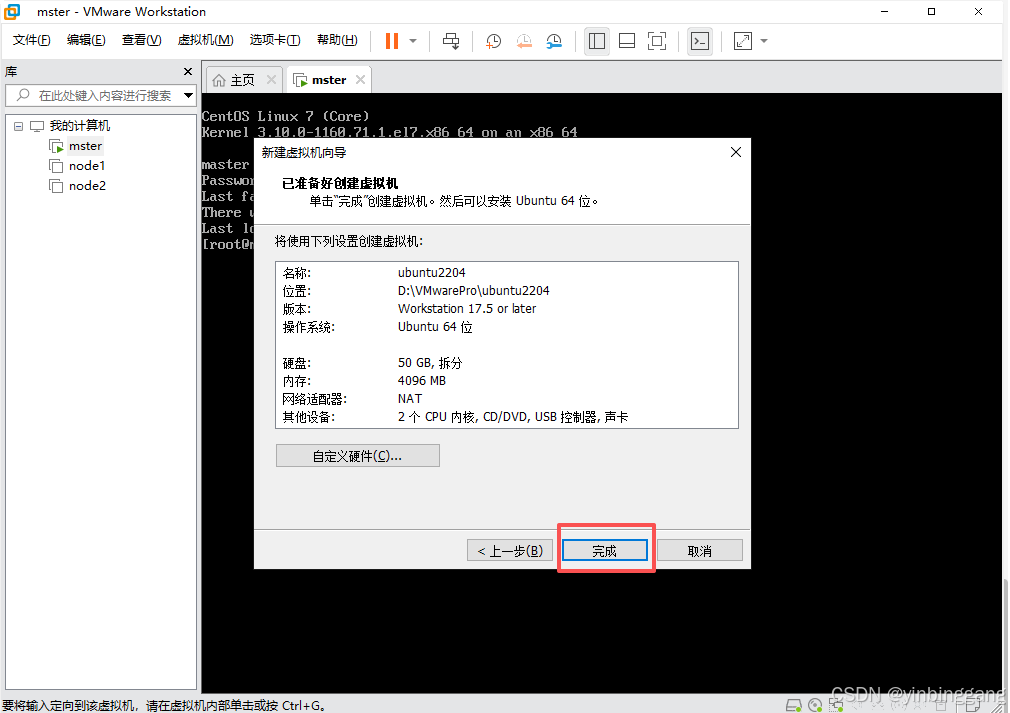
Task: Click the 4096 MB memory value
Action: [422, 381]
